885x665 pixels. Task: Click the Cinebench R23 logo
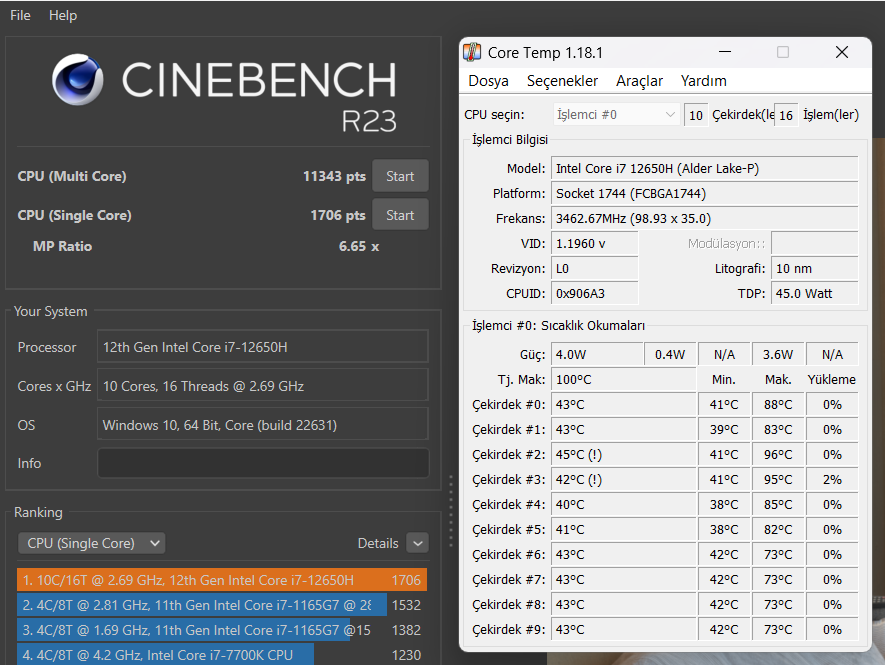point(222,93)
